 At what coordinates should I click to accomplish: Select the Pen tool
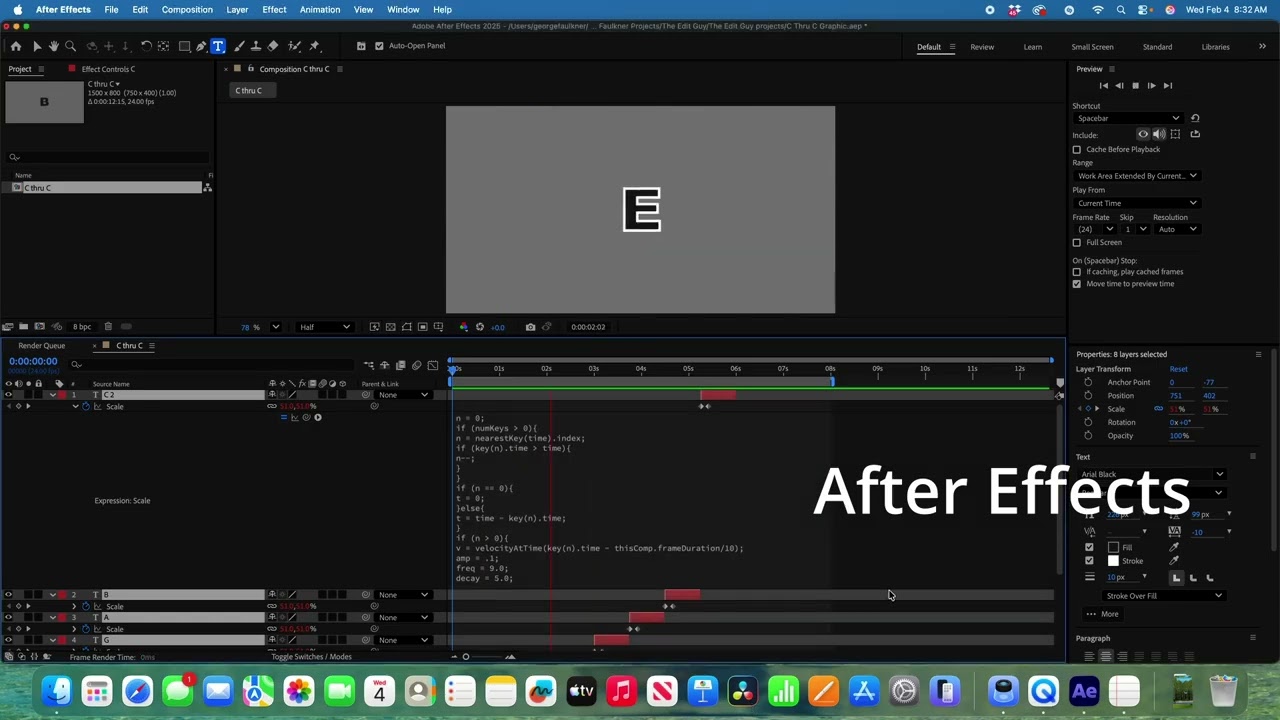201,46
